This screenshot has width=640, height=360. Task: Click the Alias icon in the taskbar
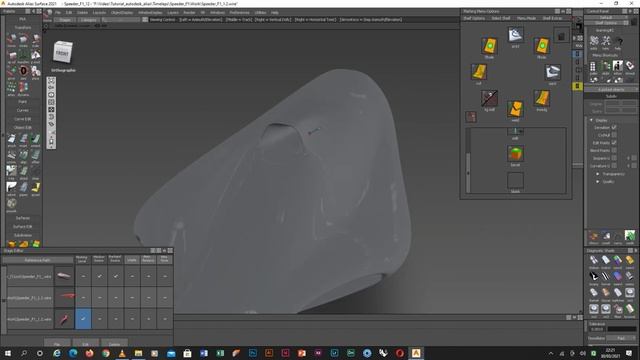coord(416,353)
